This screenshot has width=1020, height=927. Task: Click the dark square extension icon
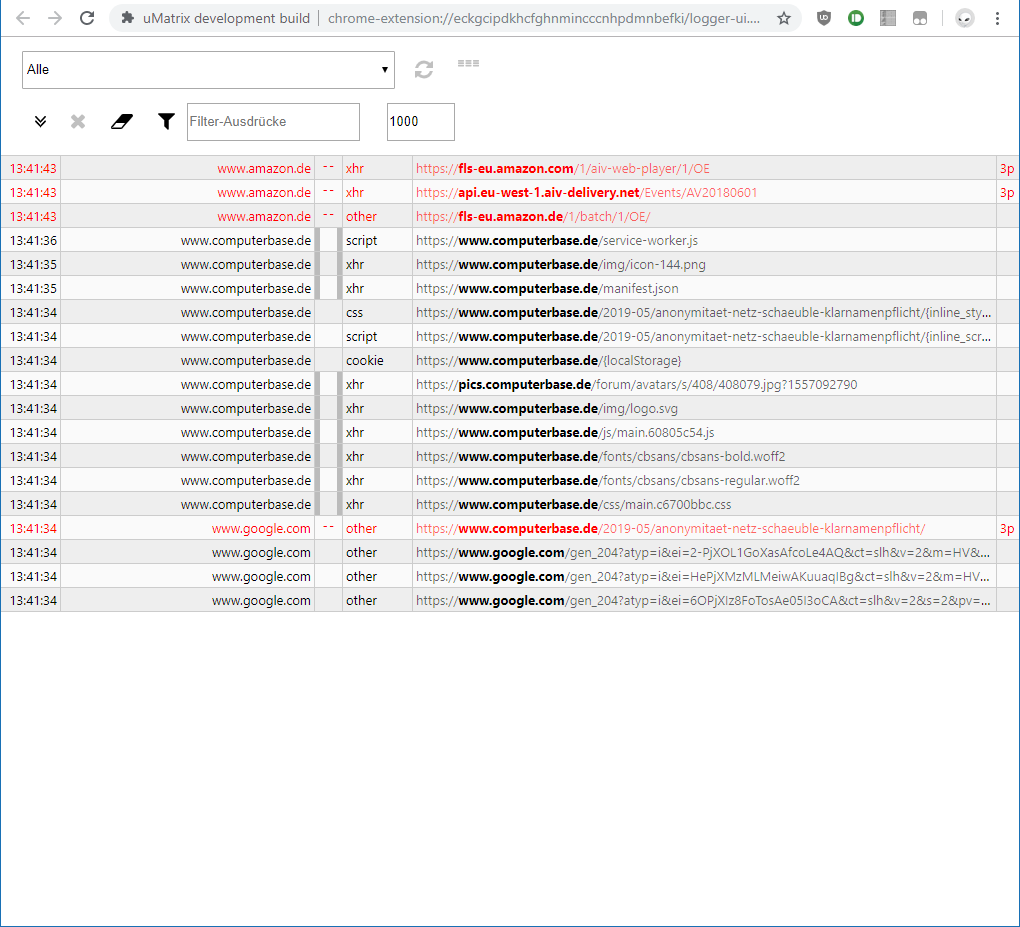point(920,18)
